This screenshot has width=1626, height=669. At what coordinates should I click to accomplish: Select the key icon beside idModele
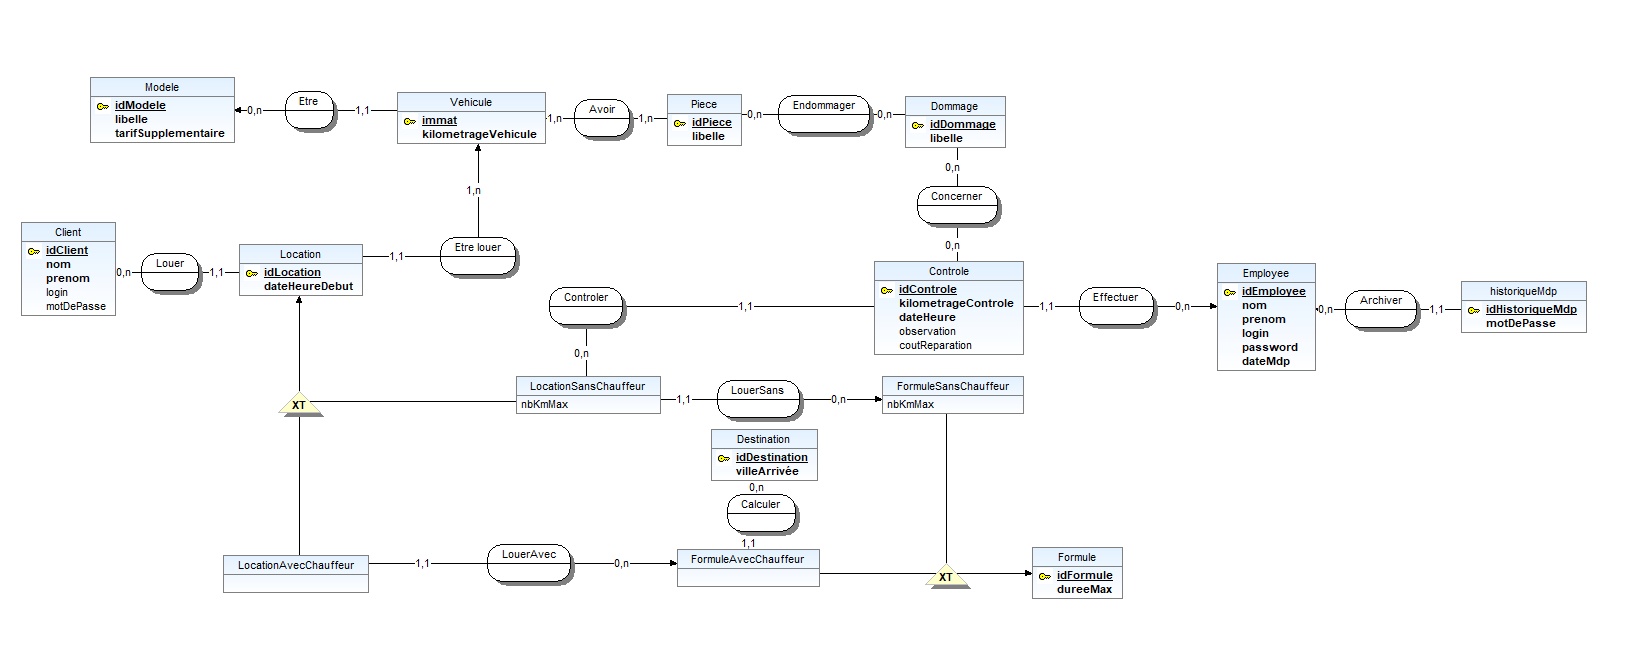[102, 106]
